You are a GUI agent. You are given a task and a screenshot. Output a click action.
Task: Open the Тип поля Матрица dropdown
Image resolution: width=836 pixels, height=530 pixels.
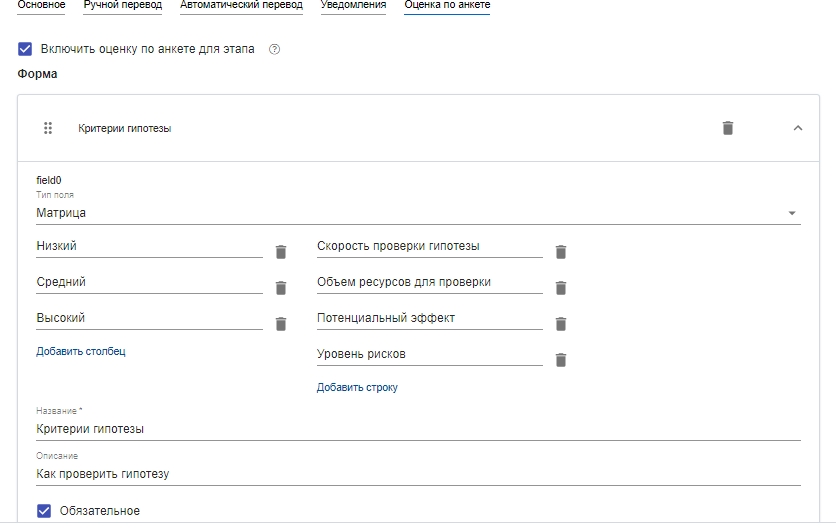[419, 213]
